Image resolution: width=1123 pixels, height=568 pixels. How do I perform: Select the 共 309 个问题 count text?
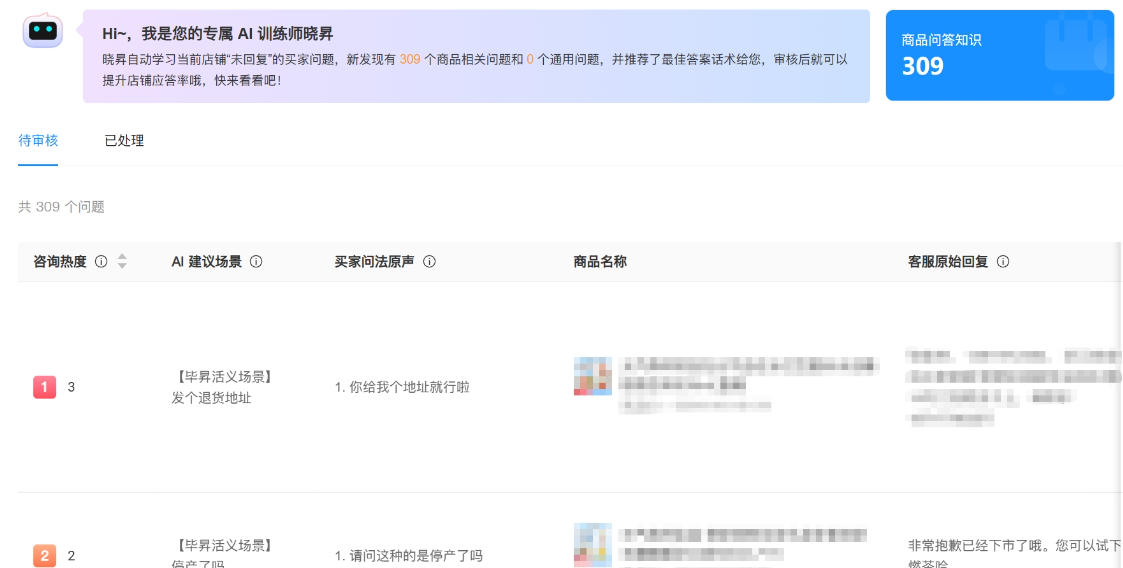pos(62,207)
